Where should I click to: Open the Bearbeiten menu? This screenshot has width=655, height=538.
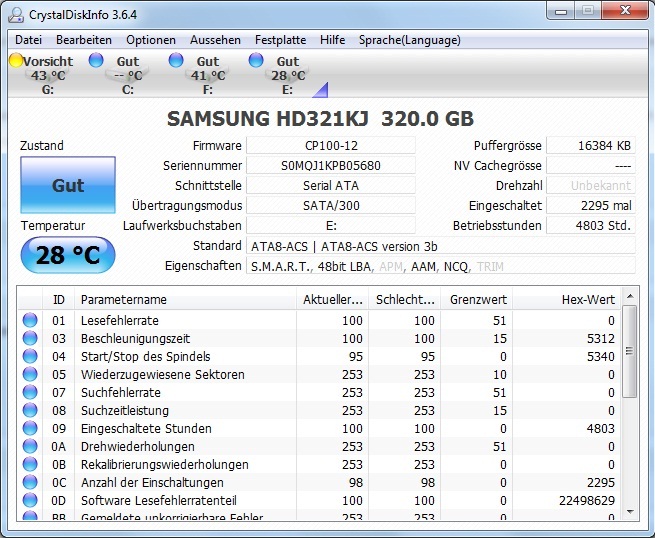click(84, 40)
